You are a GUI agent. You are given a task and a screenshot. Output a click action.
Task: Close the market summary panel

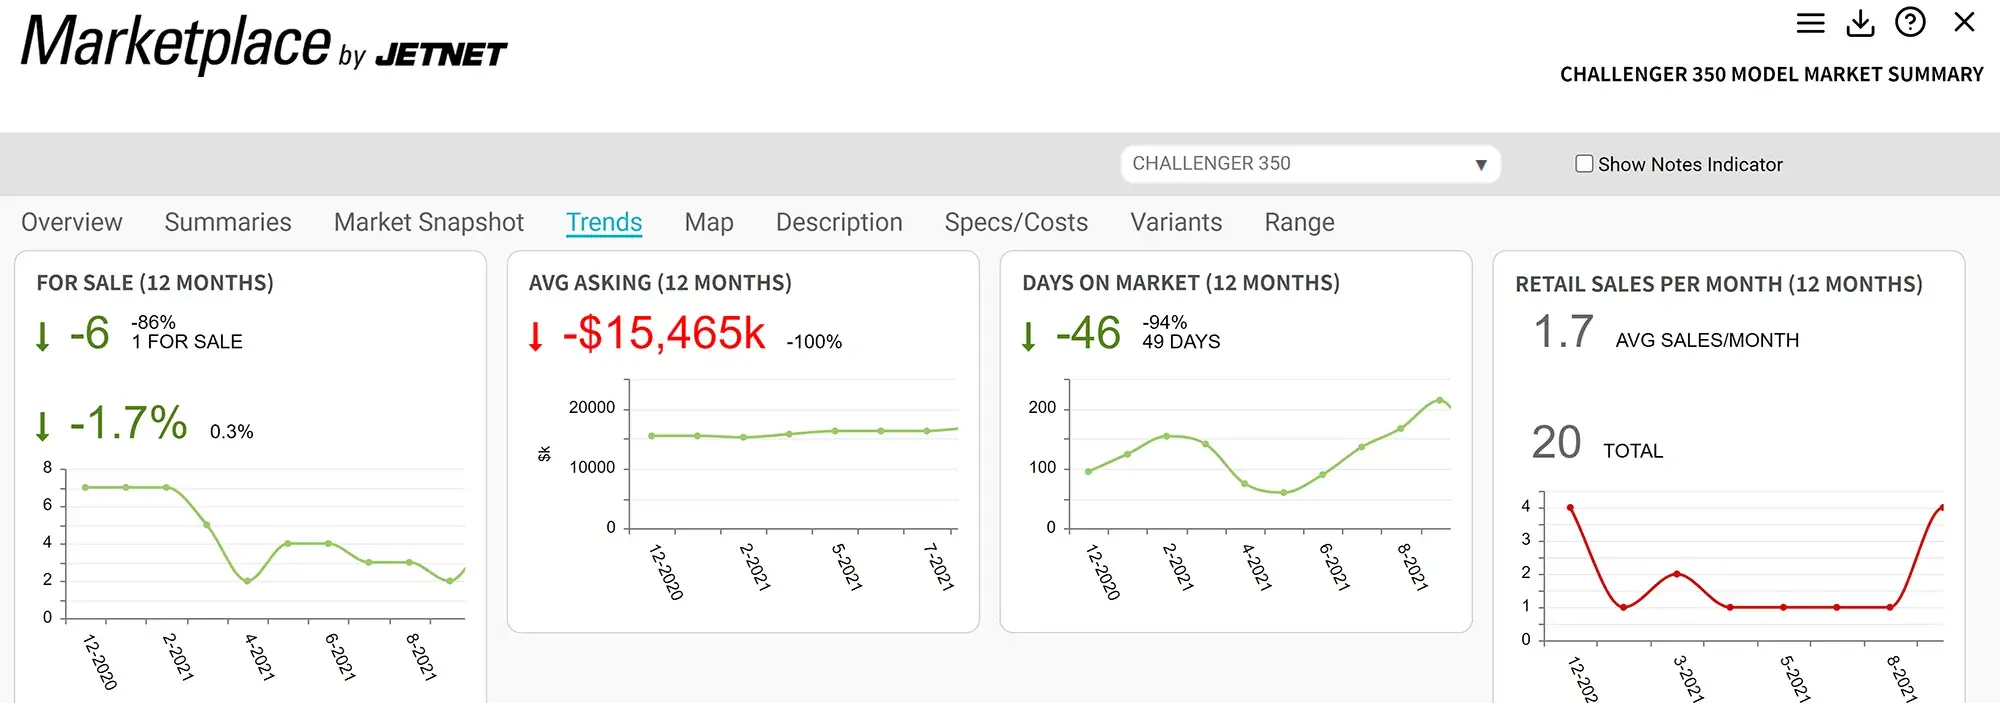pos(1964,23)
